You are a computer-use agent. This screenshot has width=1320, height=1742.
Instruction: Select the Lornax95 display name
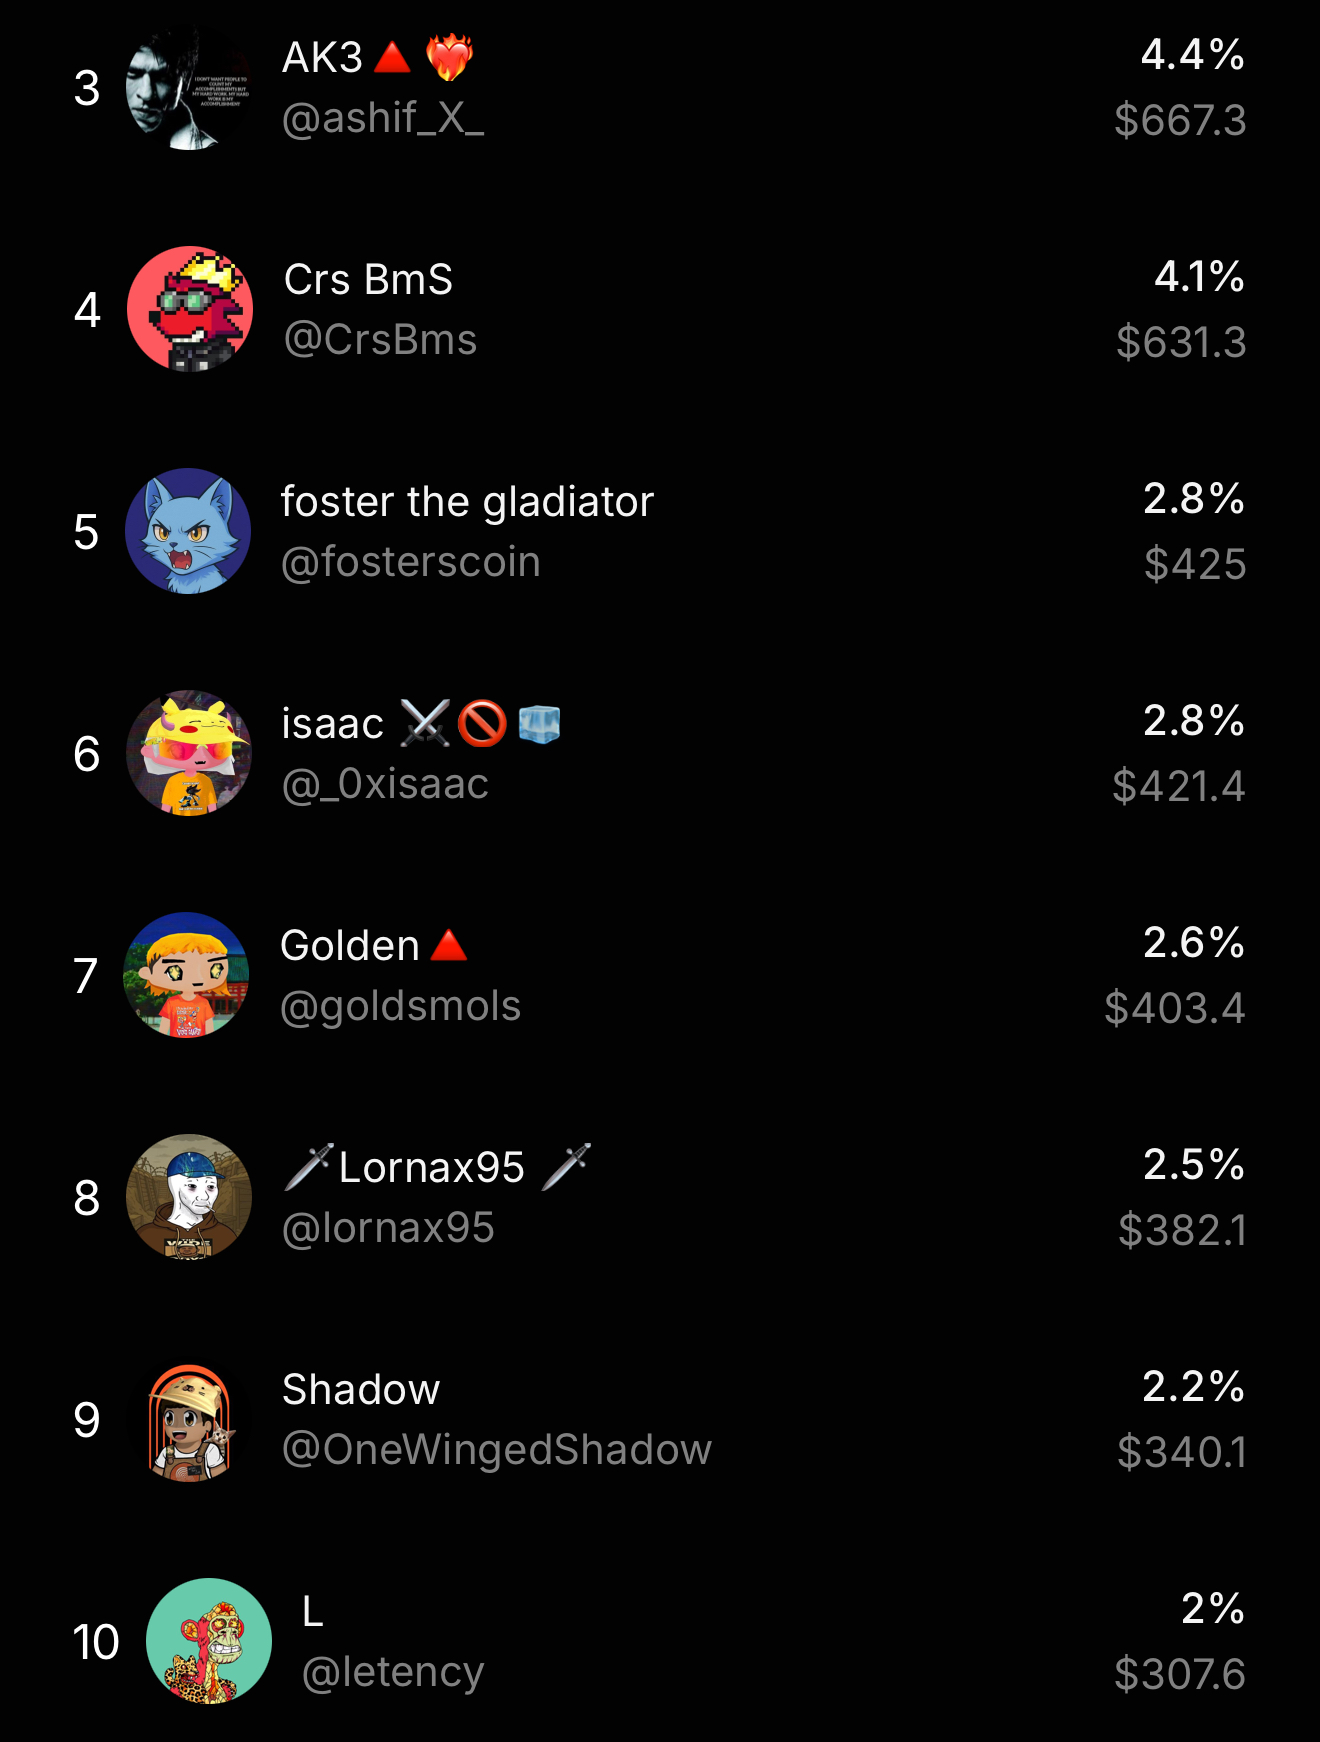pyautogui.click(x=432, y=1168)
